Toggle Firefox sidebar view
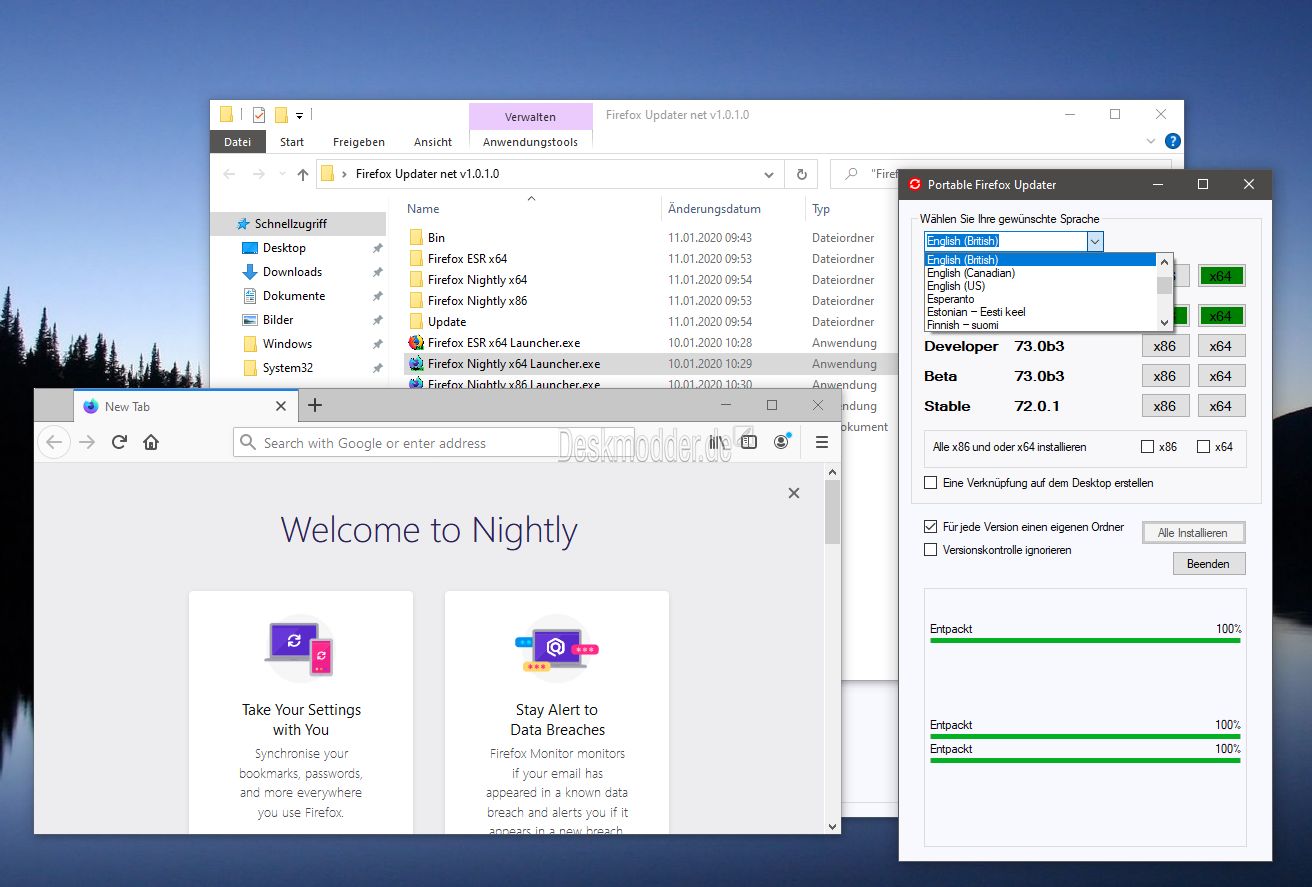Screen dimensions: 1312x887 click(x=749, y=442)
